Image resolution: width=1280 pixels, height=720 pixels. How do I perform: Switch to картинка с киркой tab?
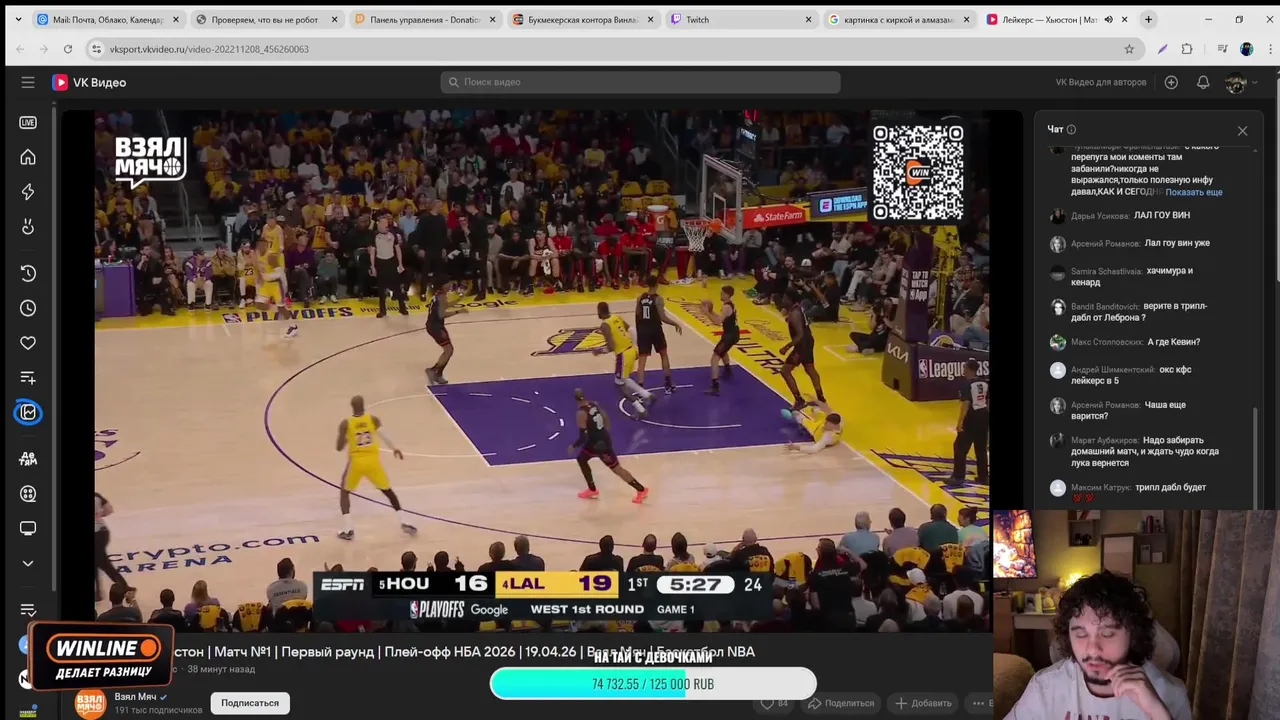[898, 19]
